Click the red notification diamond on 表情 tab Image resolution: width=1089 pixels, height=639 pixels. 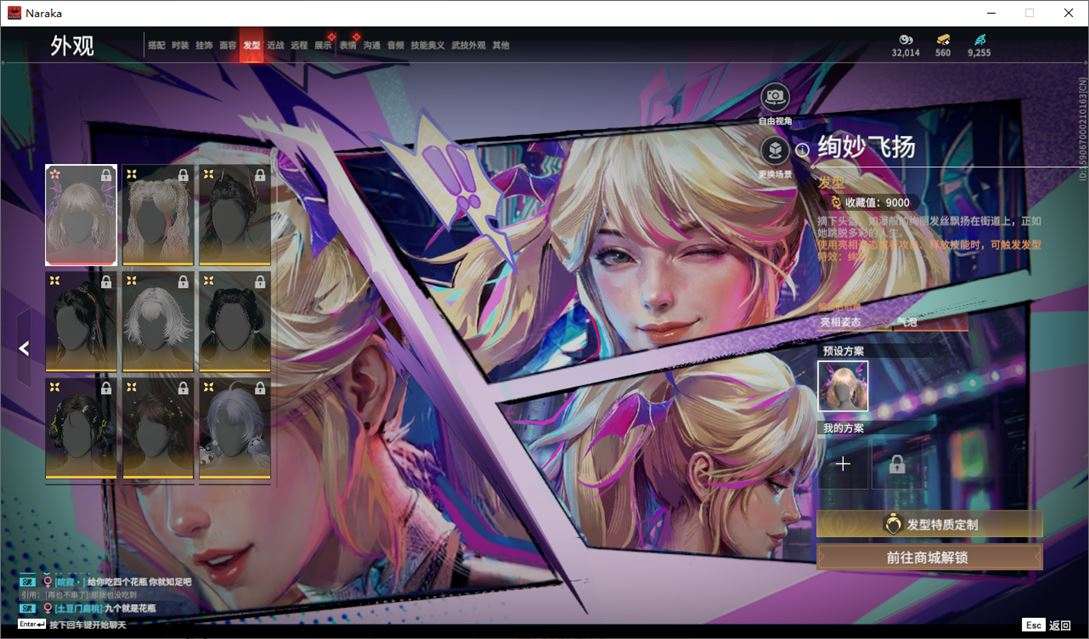click(x=356, y=36)
